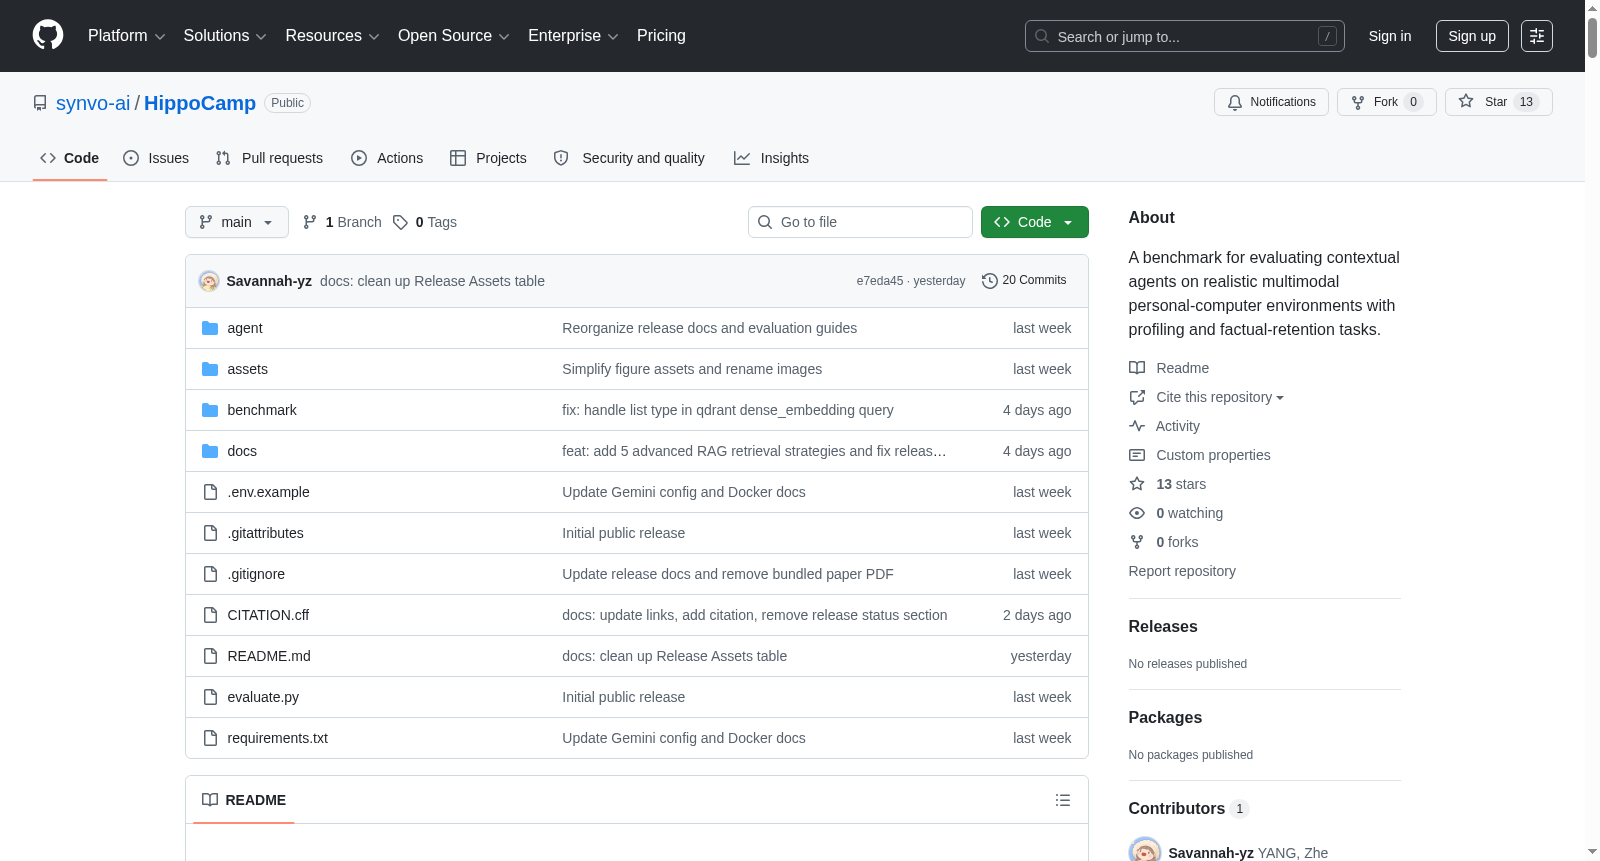Screen dimensions: 1600x861
Task: Switch to the Issues tab
Action: click(156, 158)
